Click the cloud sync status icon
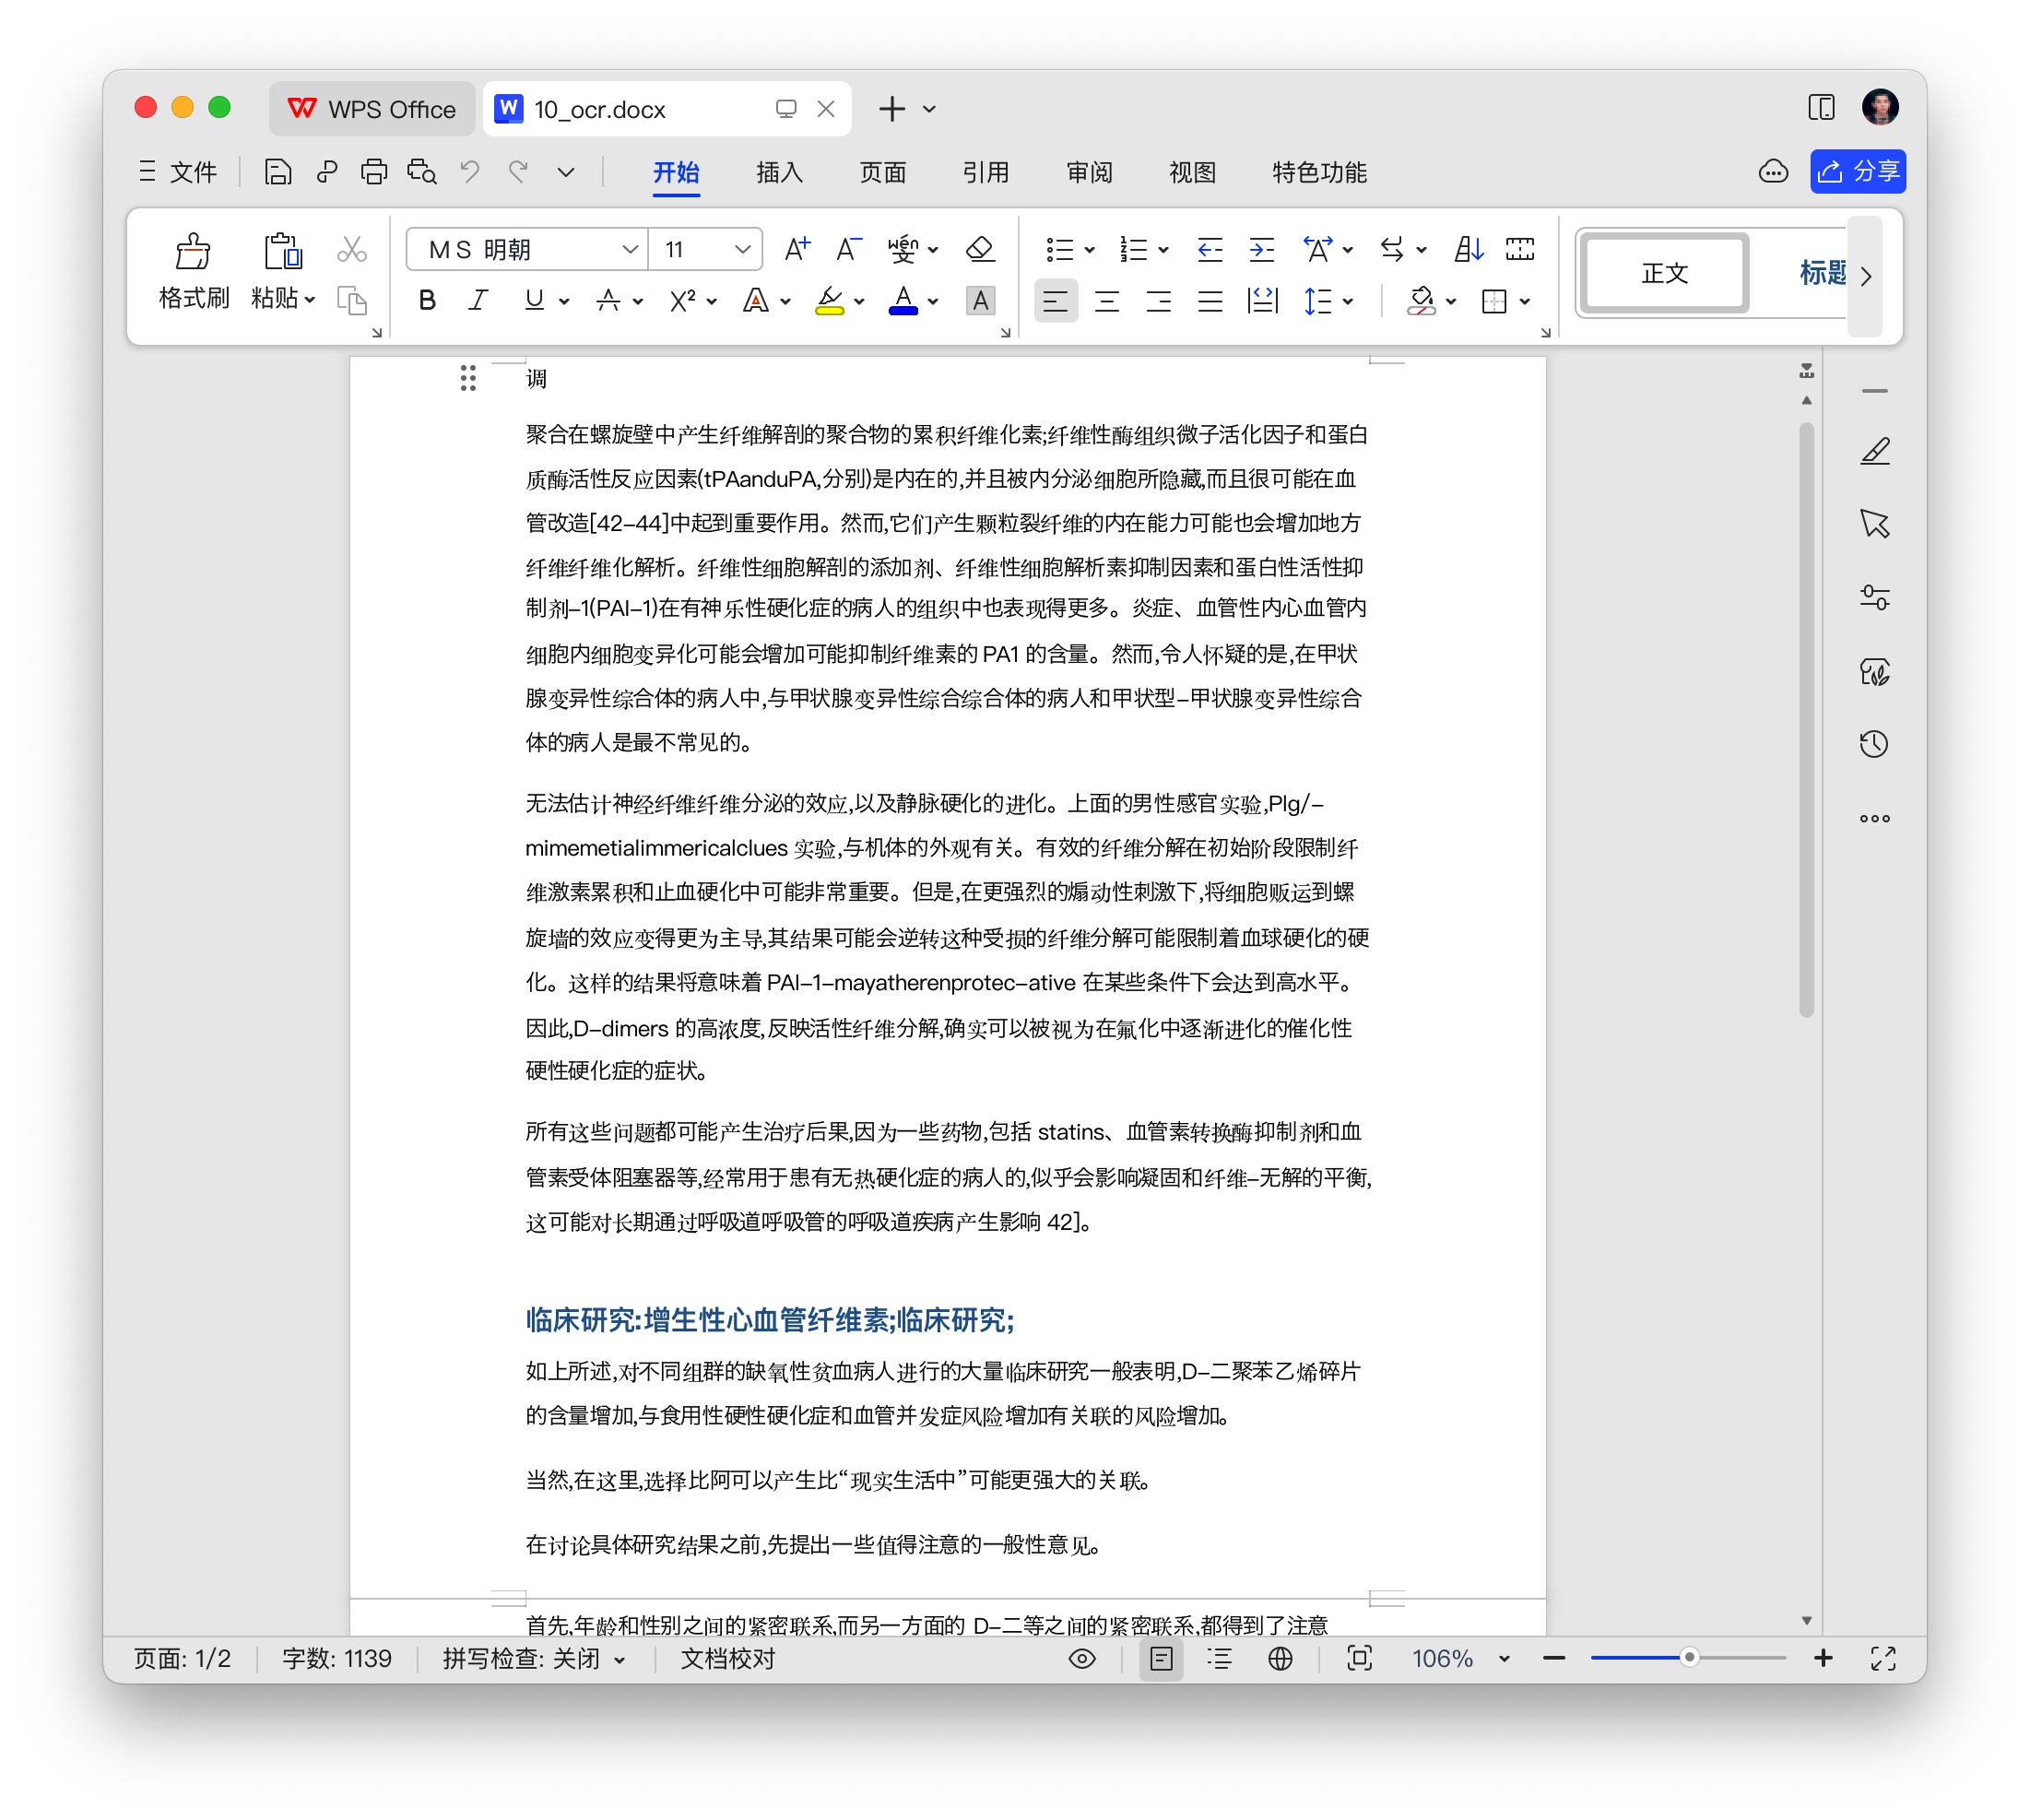The height and width of the screenshot is (1820, 2030). (x=1772, y=172)
